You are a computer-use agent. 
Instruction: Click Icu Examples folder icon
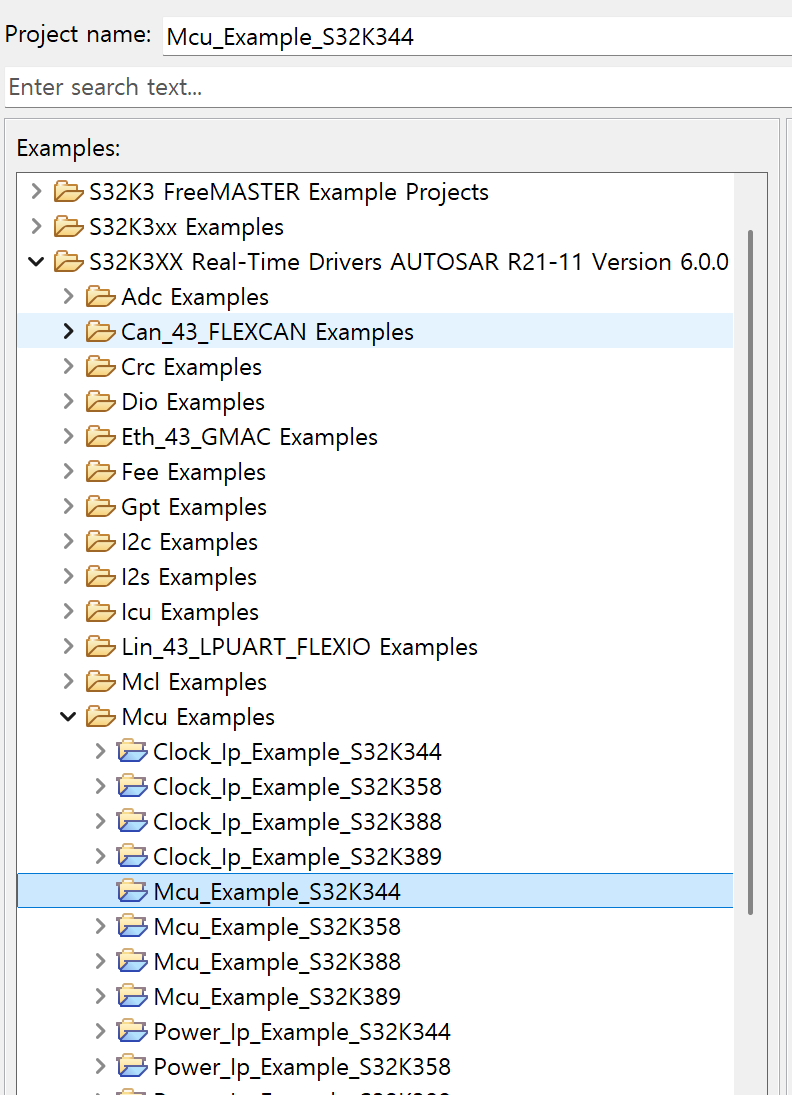101,612
